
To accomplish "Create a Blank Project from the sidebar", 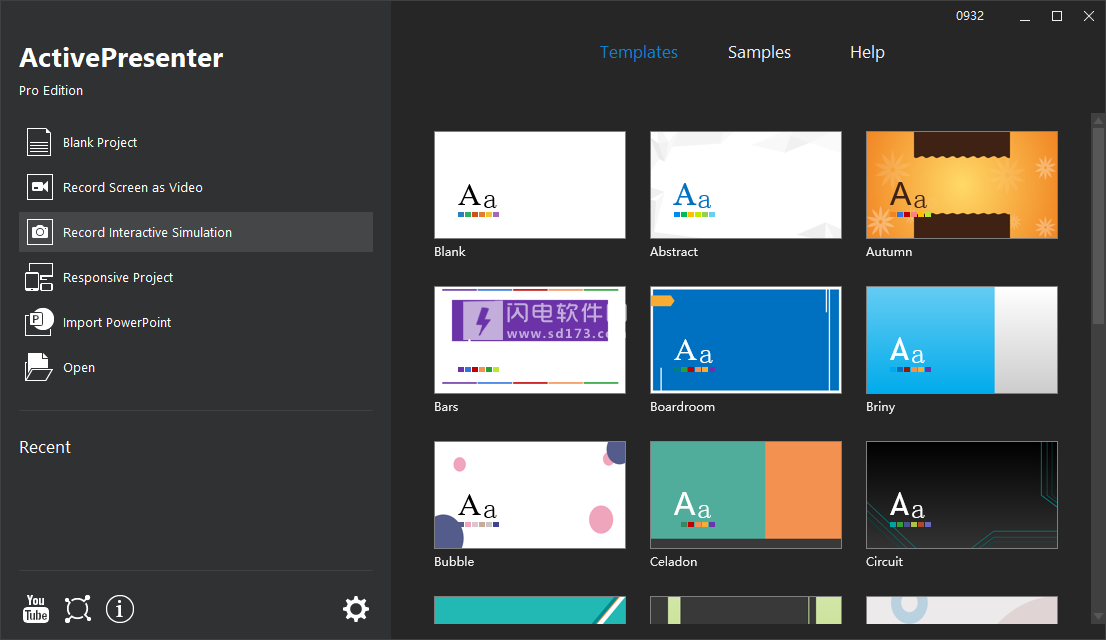I will click(x=100, y=142).
